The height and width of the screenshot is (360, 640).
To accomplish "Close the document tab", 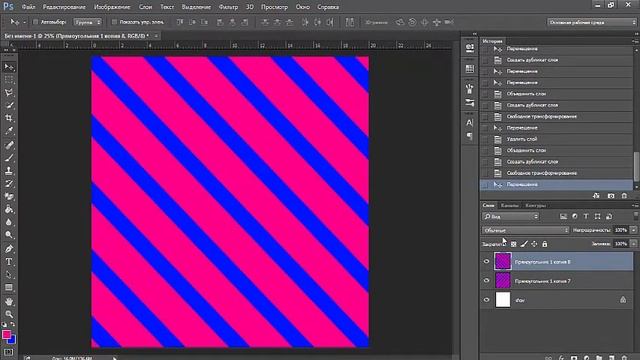I will pyautogui.click(x=156, y=36).
